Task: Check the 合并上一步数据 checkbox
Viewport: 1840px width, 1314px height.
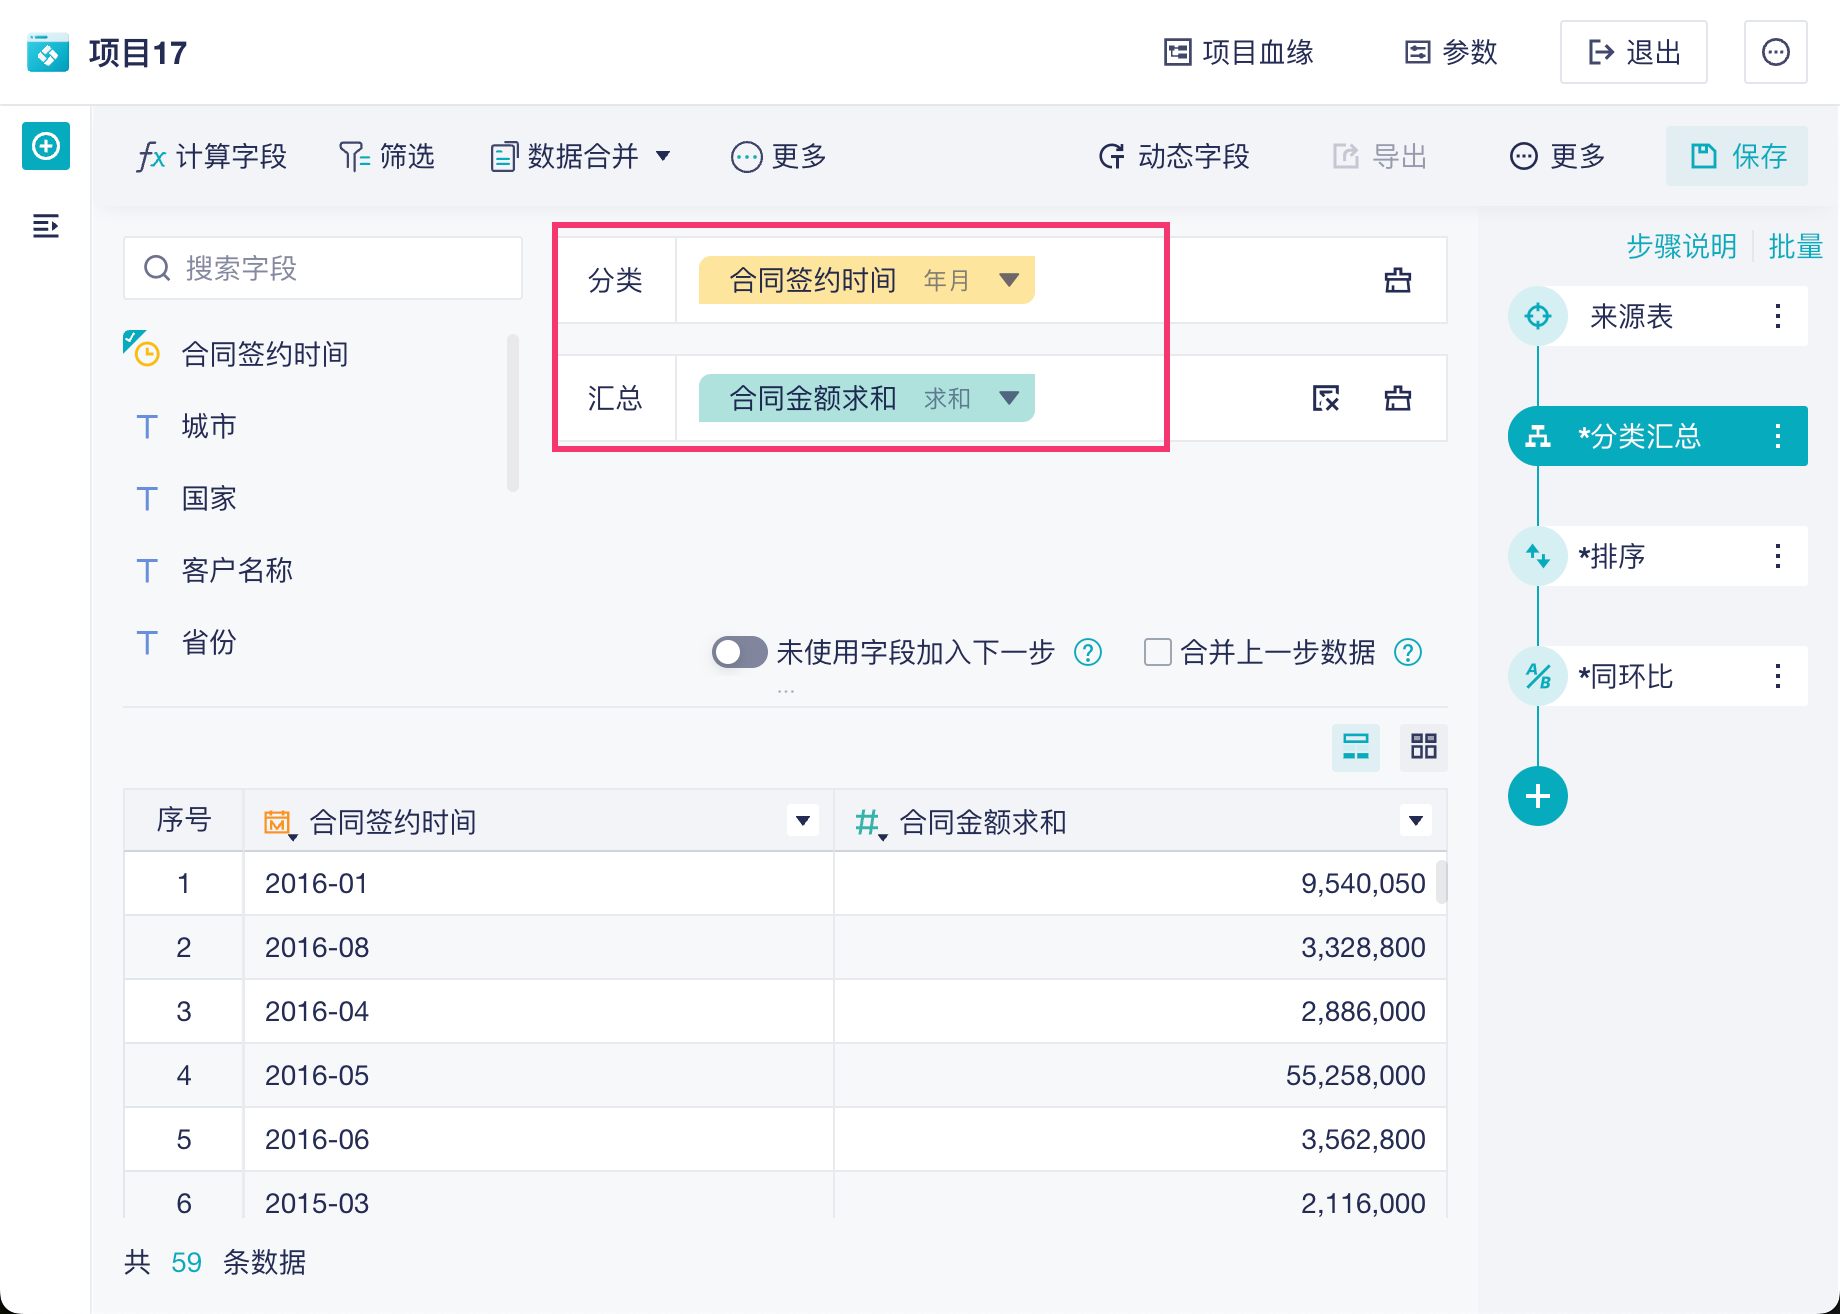Action: click(1157, 652)
